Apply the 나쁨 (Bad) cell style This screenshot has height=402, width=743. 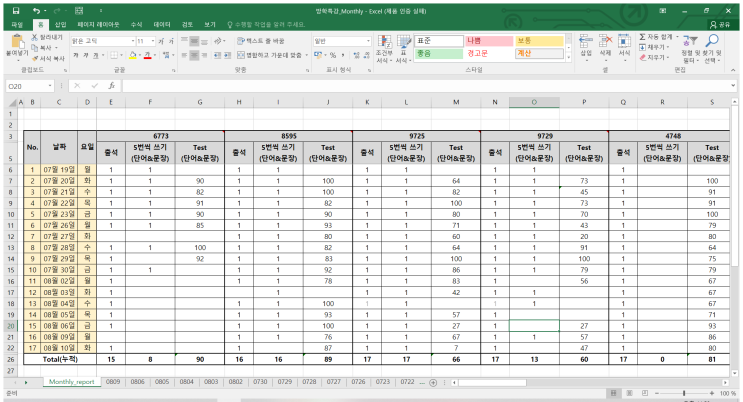tap(489, 41)
